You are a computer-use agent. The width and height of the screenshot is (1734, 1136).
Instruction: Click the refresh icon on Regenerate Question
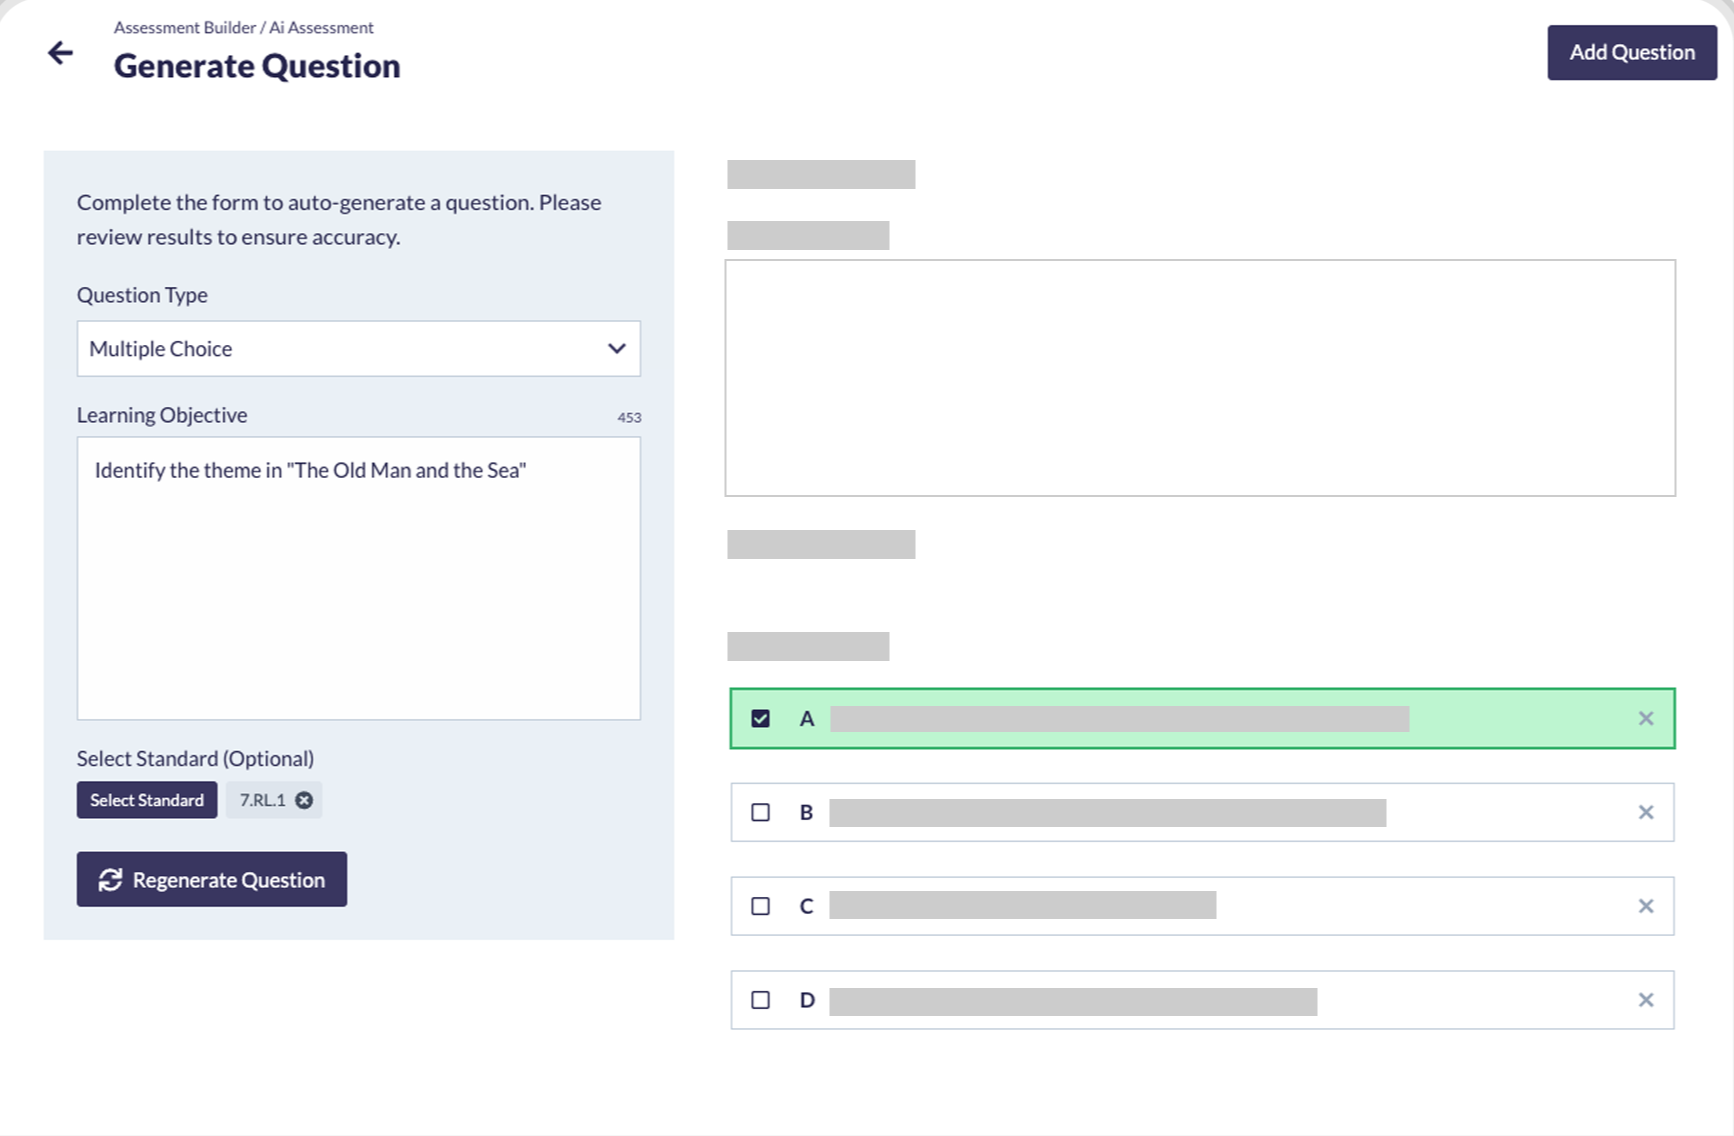(x=110, y=880)
